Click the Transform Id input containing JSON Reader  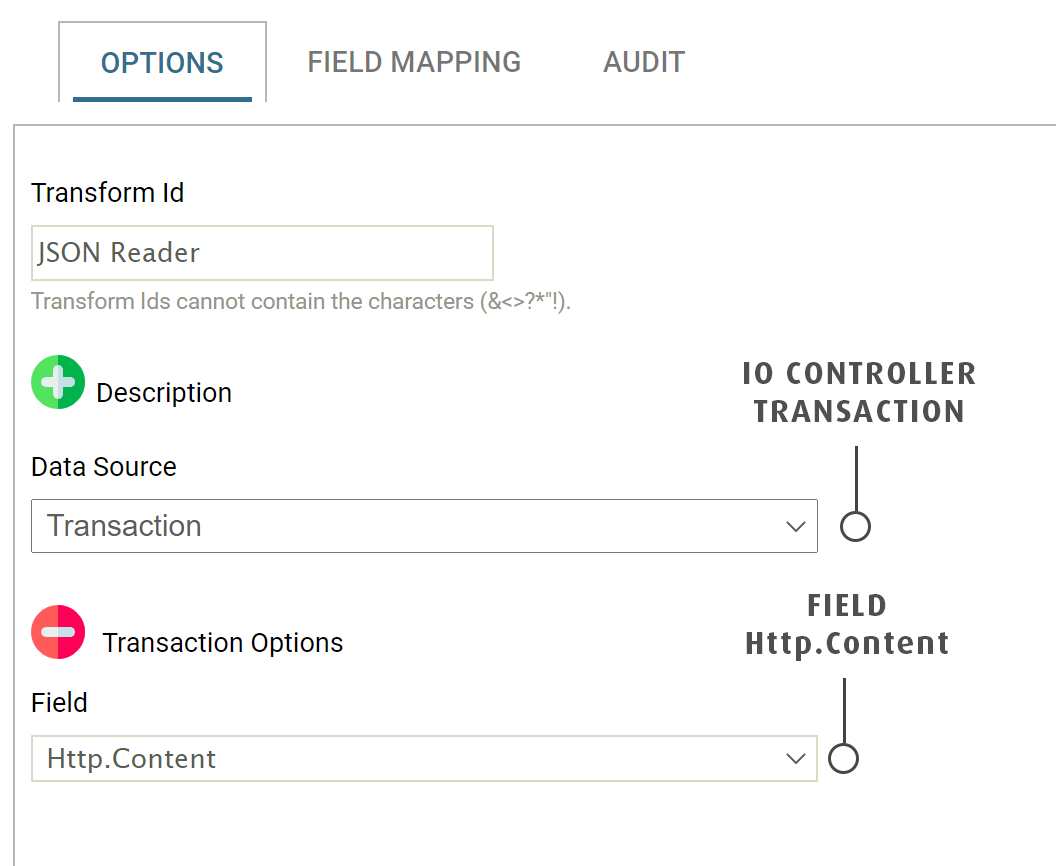(x=262, y=253)
